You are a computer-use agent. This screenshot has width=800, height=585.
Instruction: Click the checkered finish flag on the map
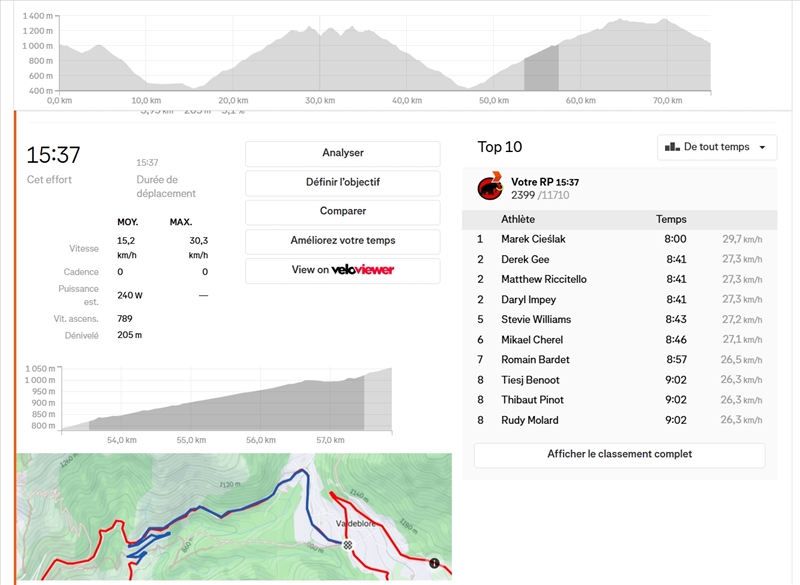pyautogui.click(x=347, y=545)
